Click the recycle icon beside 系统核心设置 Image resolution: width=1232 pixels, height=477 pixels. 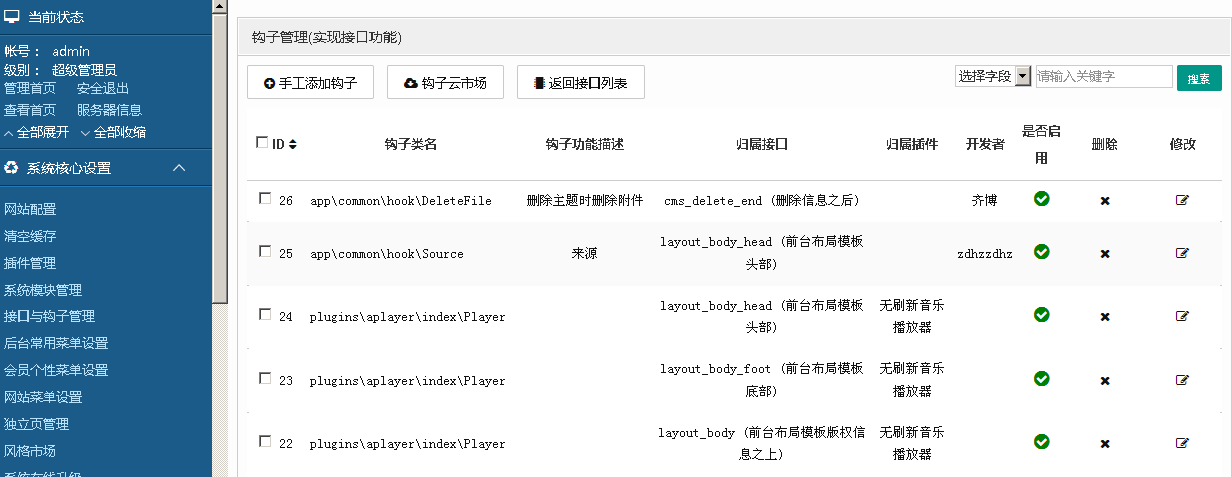(x=12, y=168)
